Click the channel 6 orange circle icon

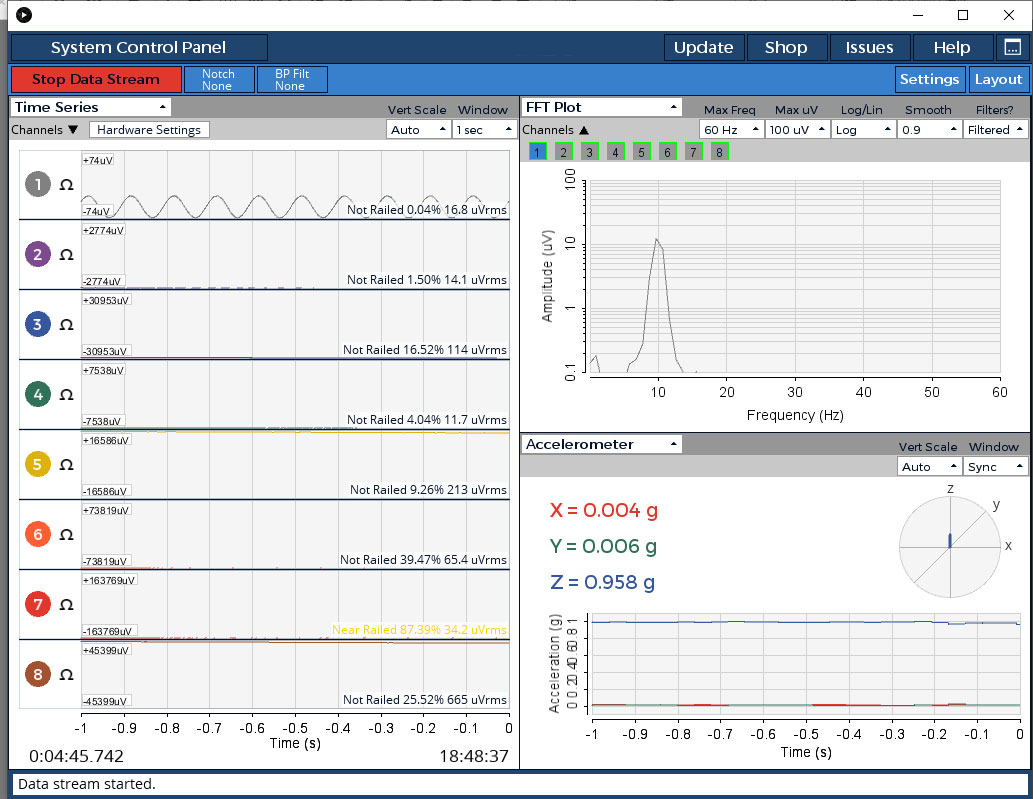38,534
